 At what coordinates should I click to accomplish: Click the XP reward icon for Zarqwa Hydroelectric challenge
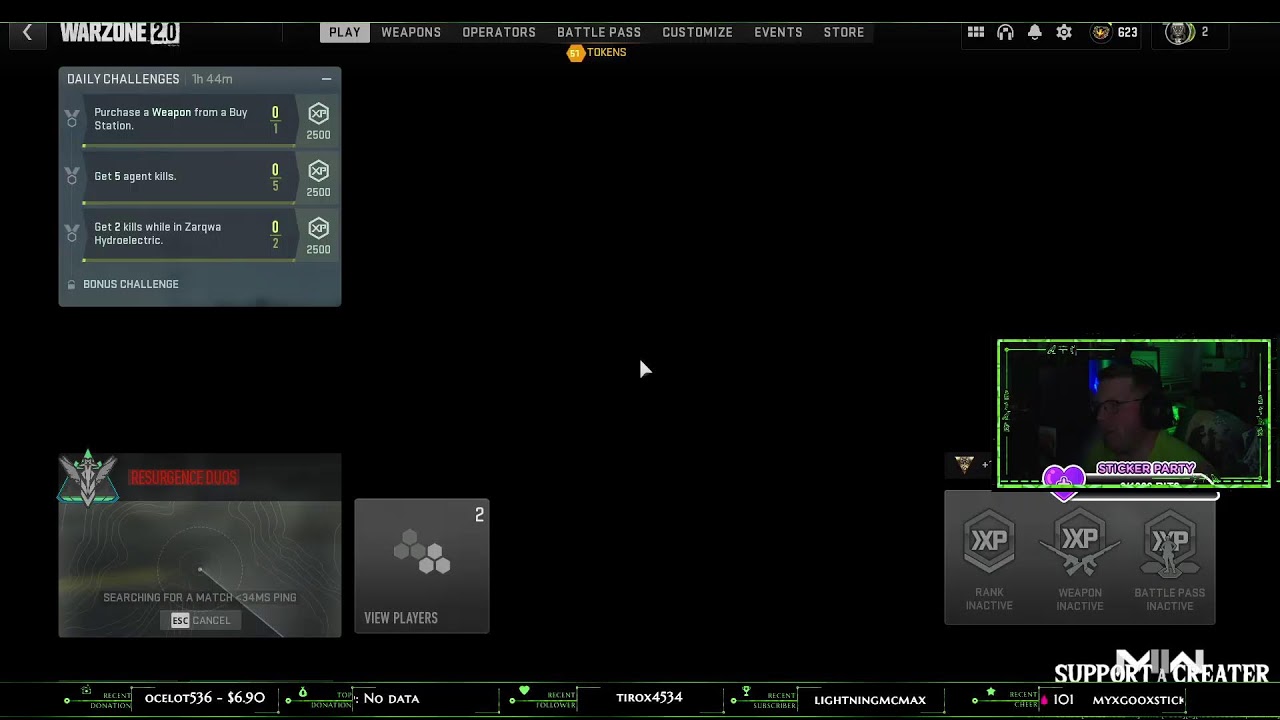point(318,228)
